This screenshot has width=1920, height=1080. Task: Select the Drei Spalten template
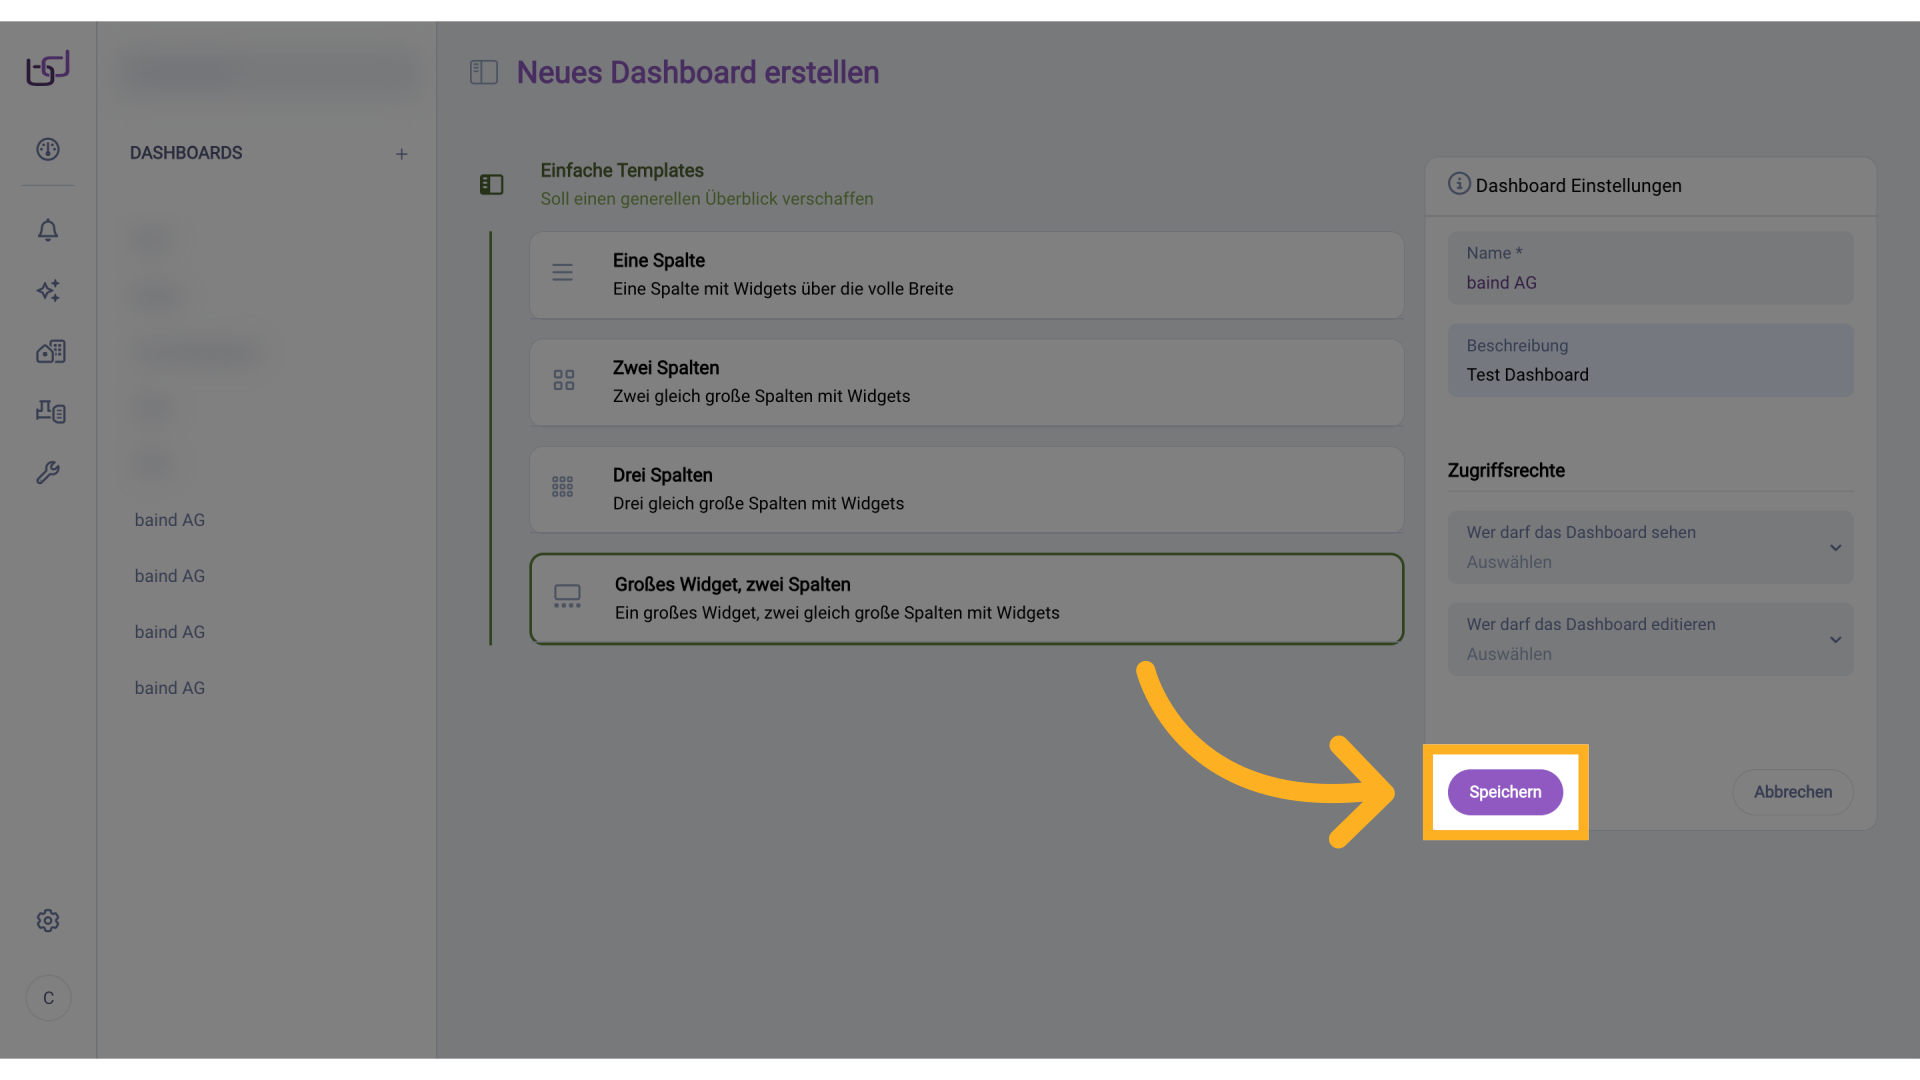coord(966,489)
